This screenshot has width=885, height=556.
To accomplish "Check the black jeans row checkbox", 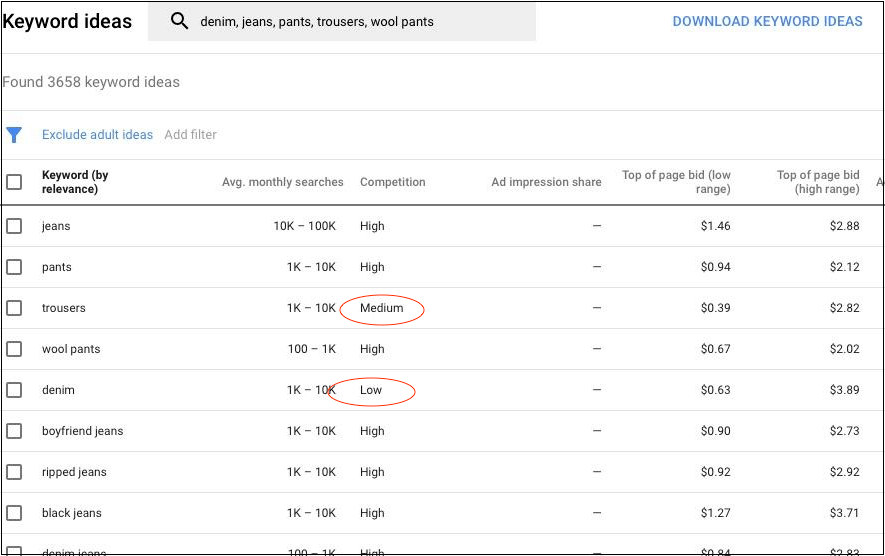I will [14, 513].
